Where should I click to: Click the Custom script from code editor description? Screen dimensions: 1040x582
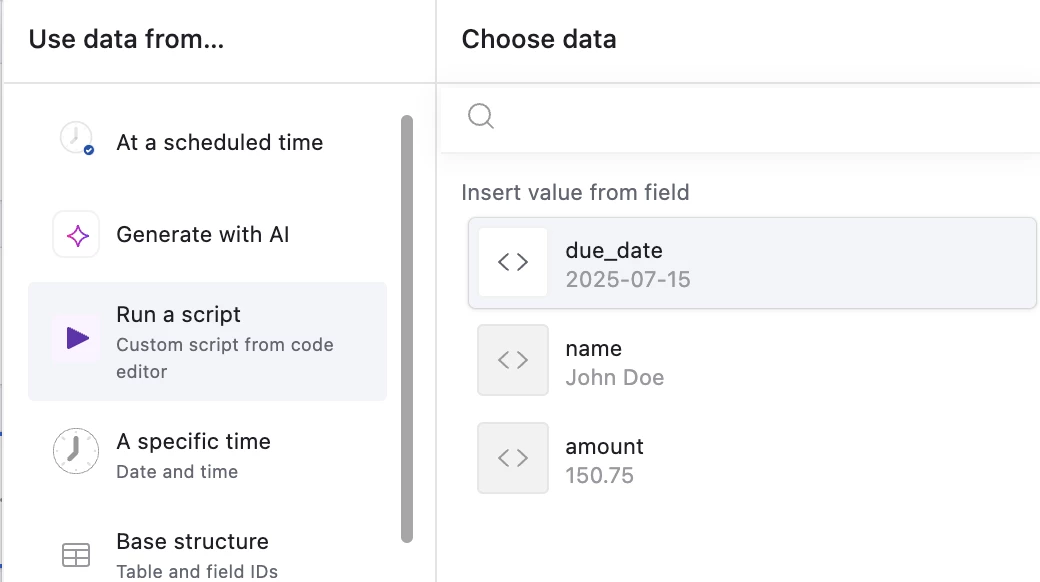(225, 358)
